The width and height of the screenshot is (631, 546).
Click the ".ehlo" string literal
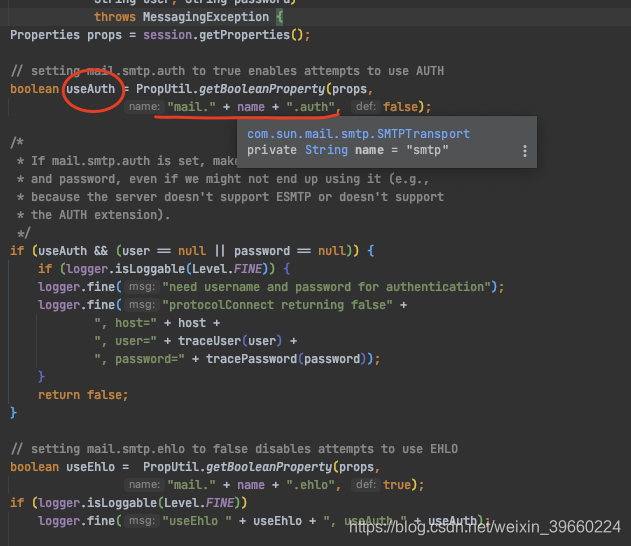click(x=310, y=485)
